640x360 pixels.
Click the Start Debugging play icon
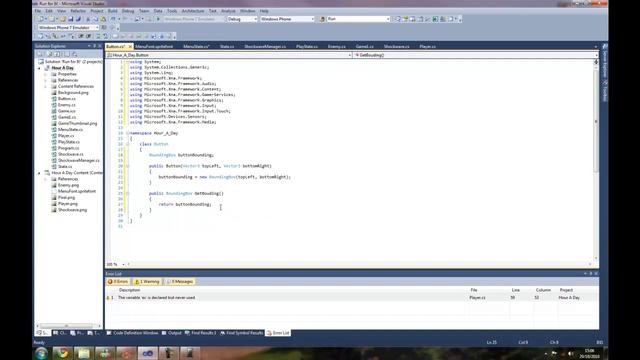[x=158, y=19]
